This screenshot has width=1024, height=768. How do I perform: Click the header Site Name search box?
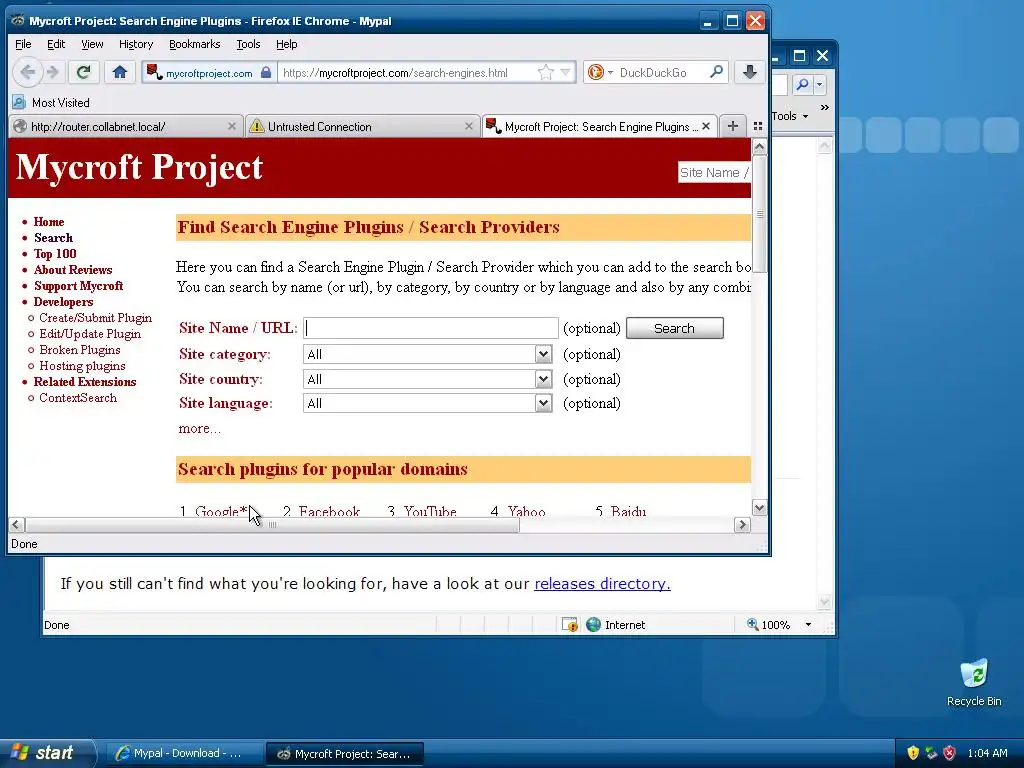coord(714,172)
